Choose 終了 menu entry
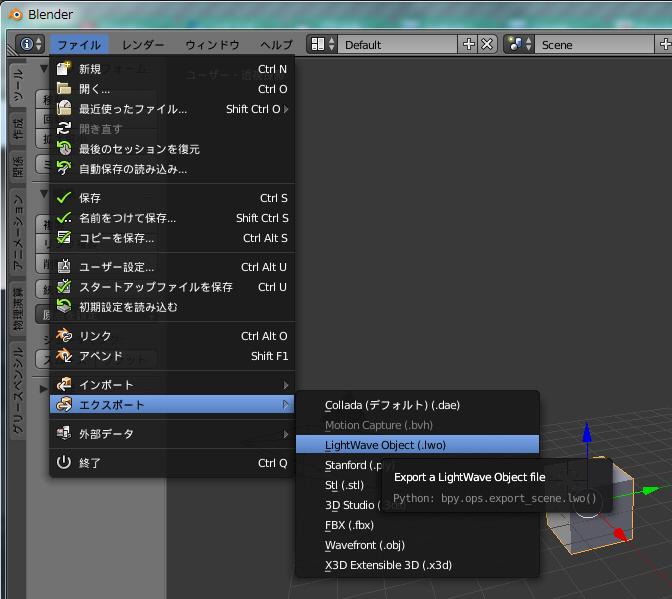Viewport: 672px width, 599px height. click(172, 463)
